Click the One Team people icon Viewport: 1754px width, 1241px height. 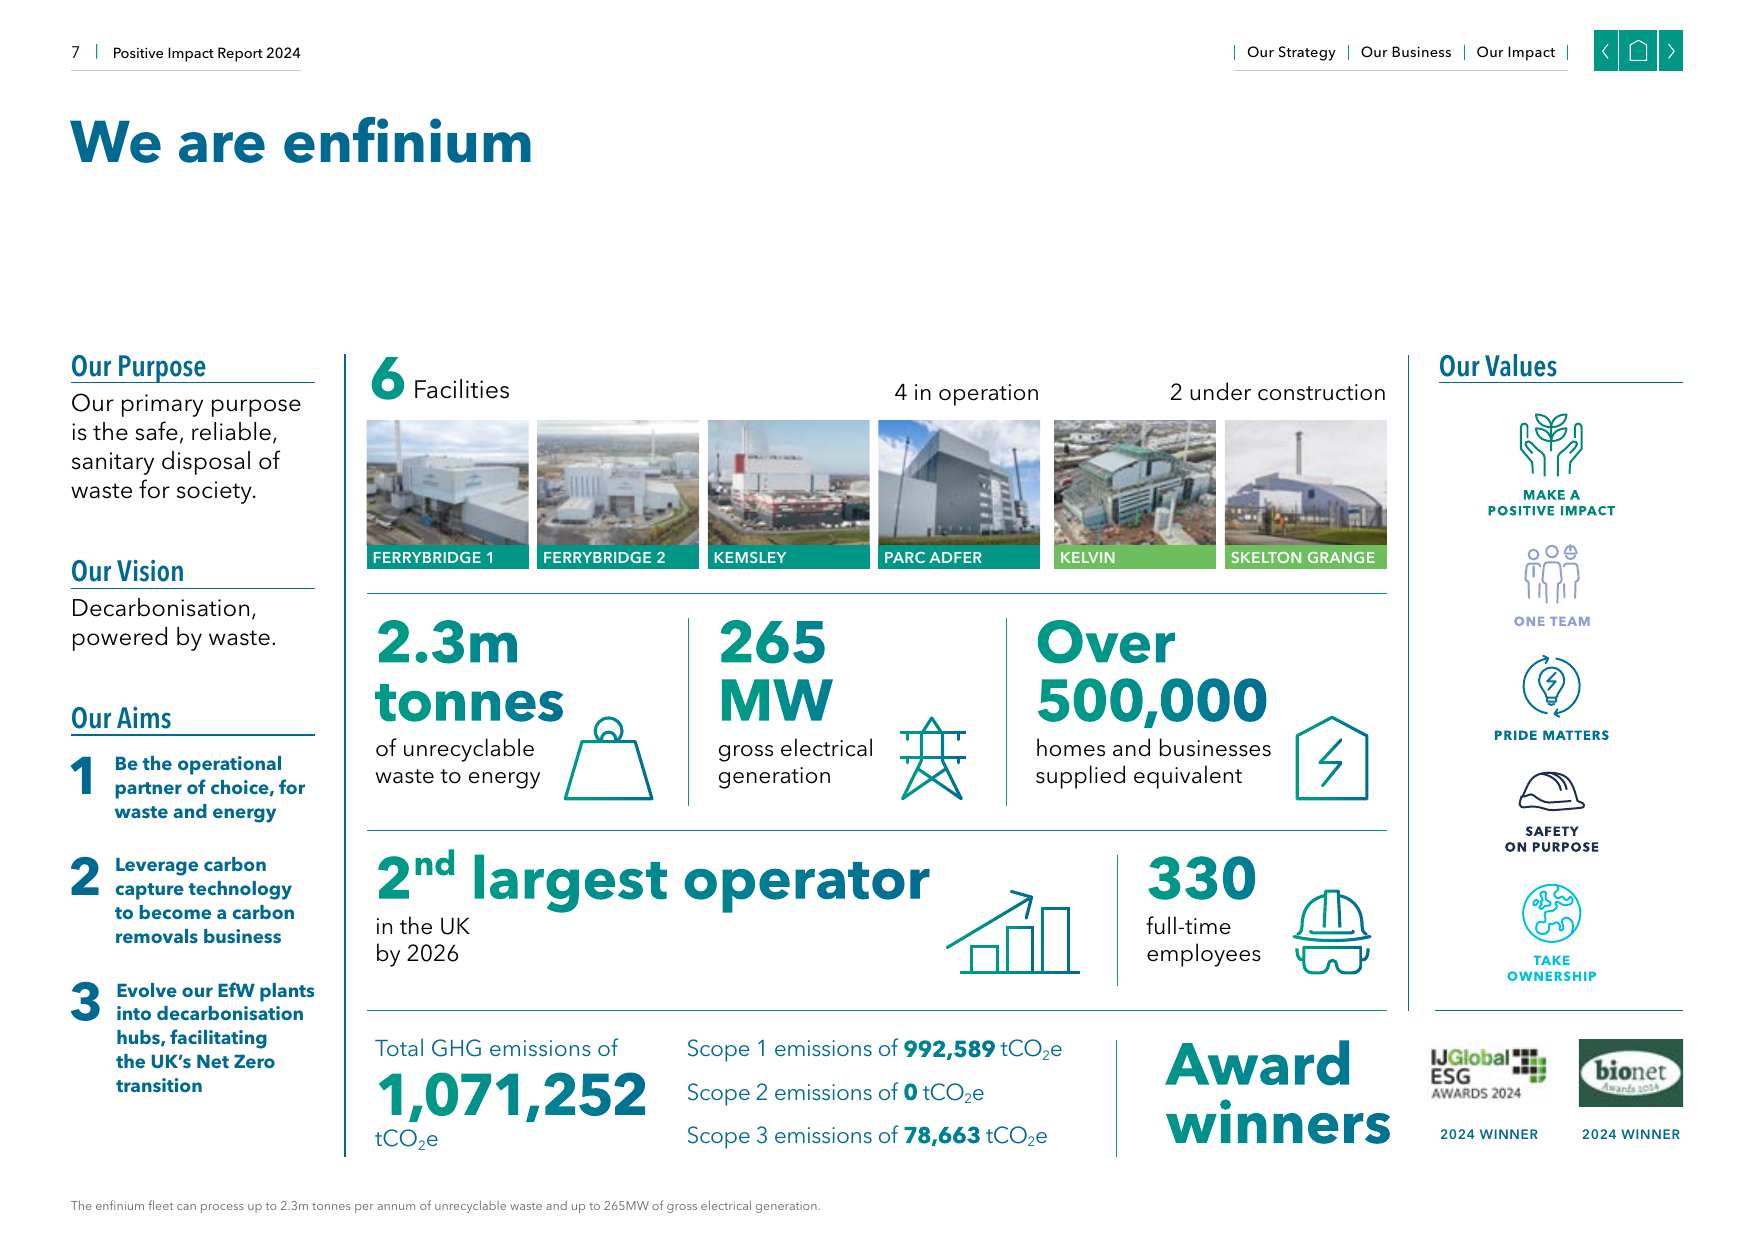point(1551,574)
